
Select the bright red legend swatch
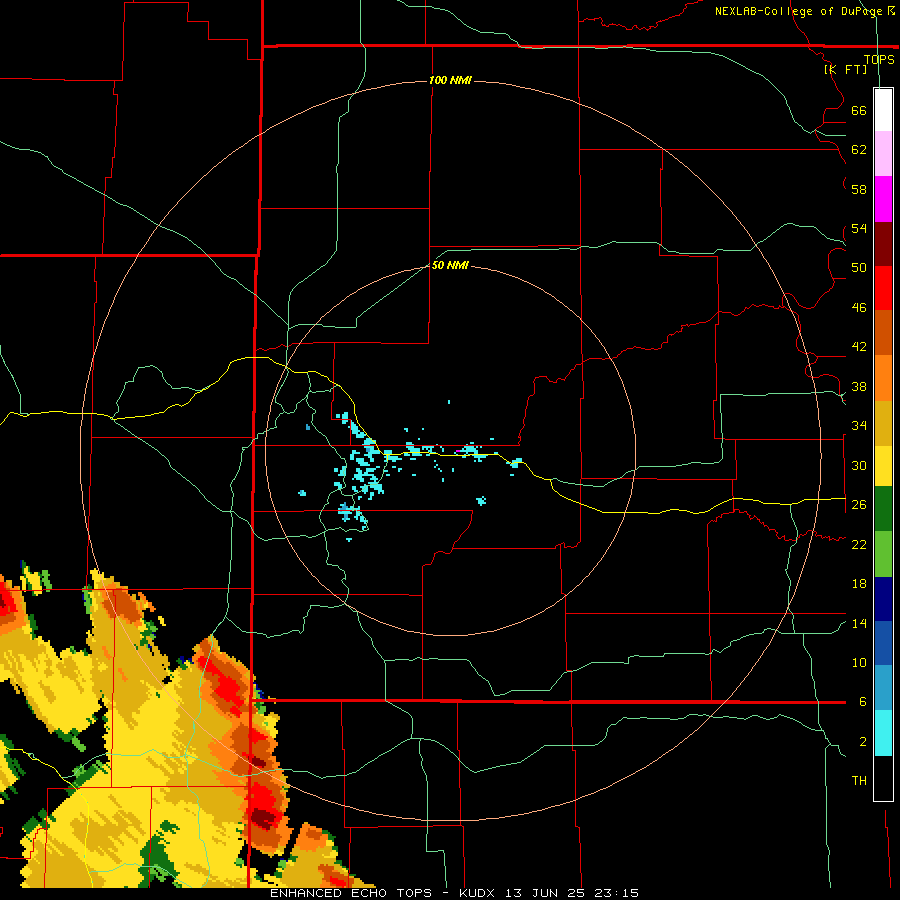point(883,288)
